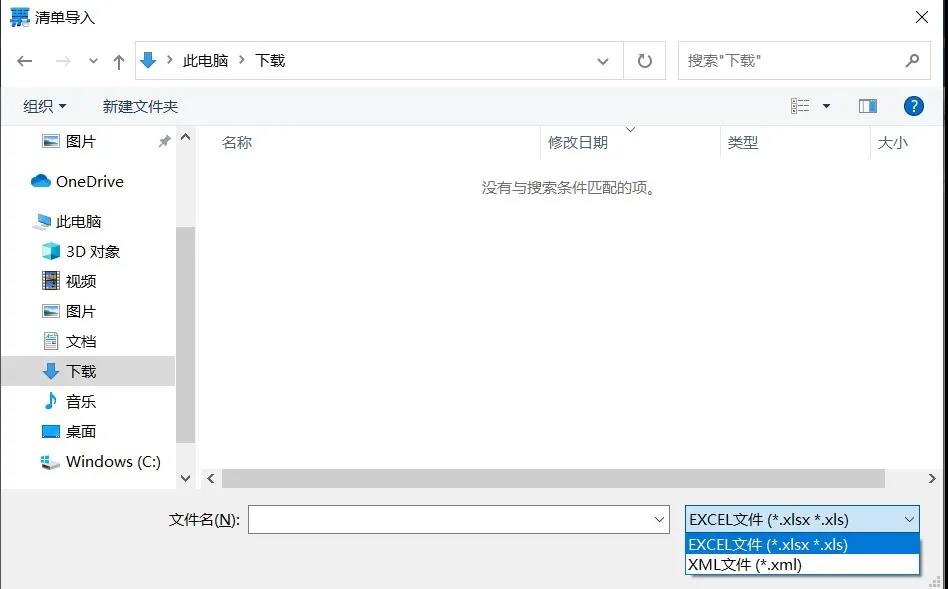
Task: Open the Help question mark icon
Action: [x=913, y=106]
